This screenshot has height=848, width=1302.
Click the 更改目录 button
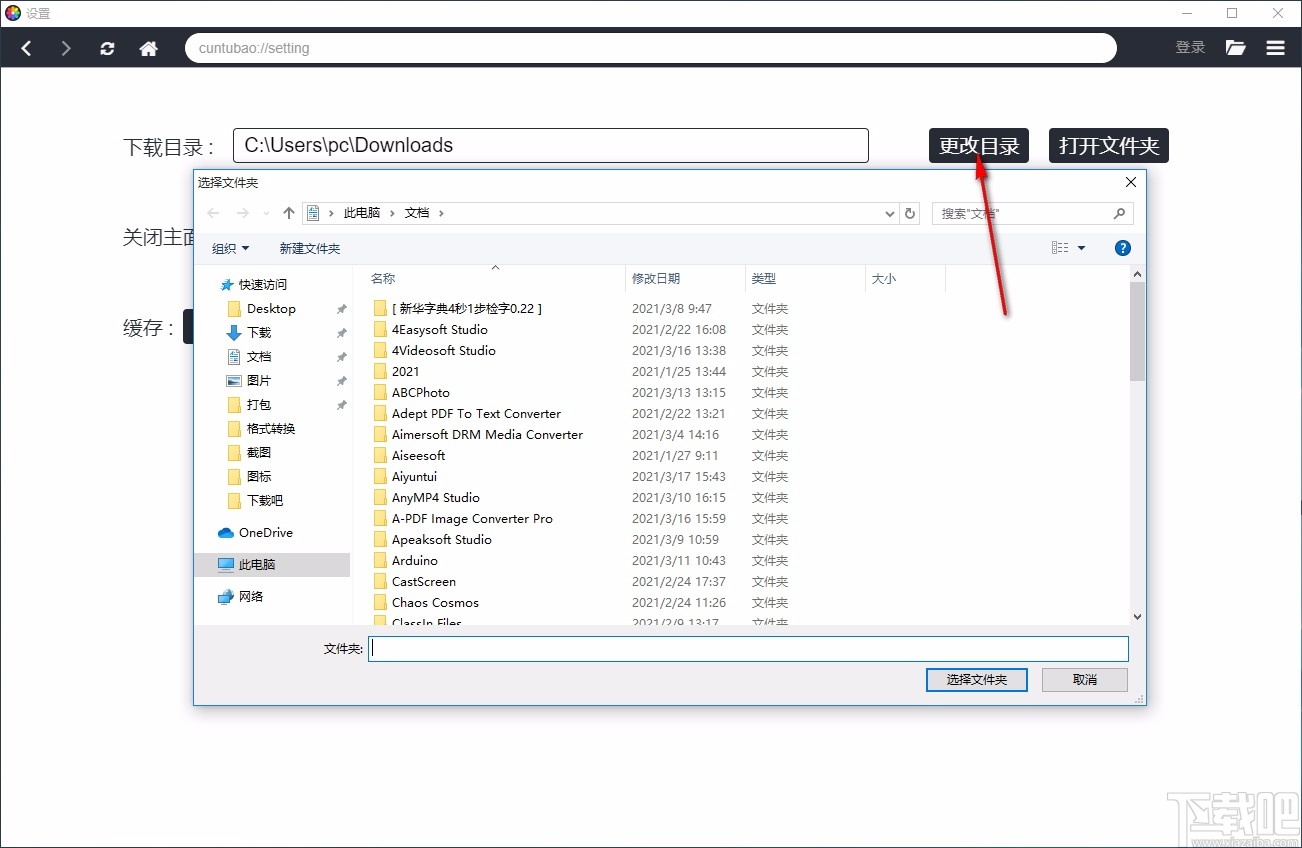tap(979, 146)
